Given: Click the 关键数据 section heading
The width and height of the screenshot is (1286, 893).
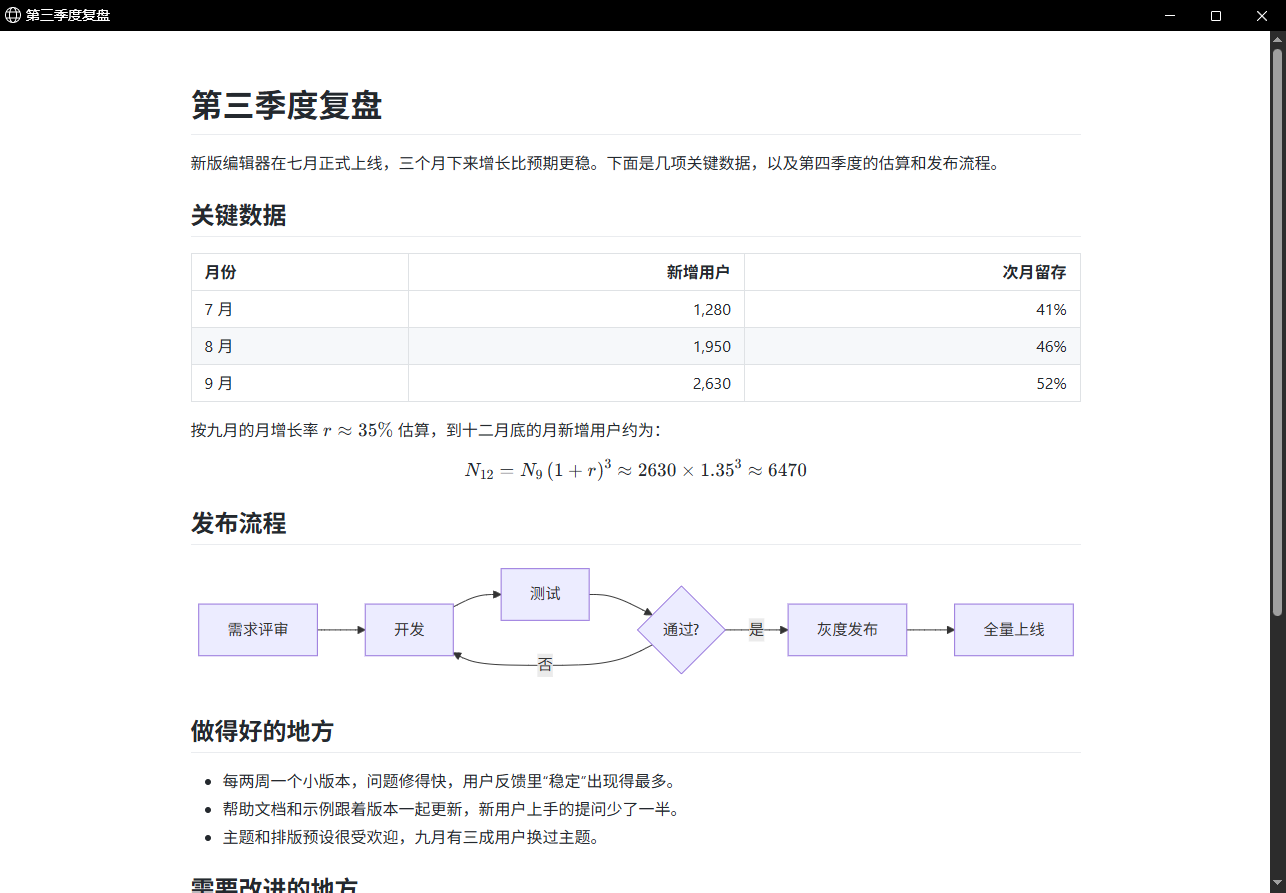Looking at the screenshot, I should point(238,215).
